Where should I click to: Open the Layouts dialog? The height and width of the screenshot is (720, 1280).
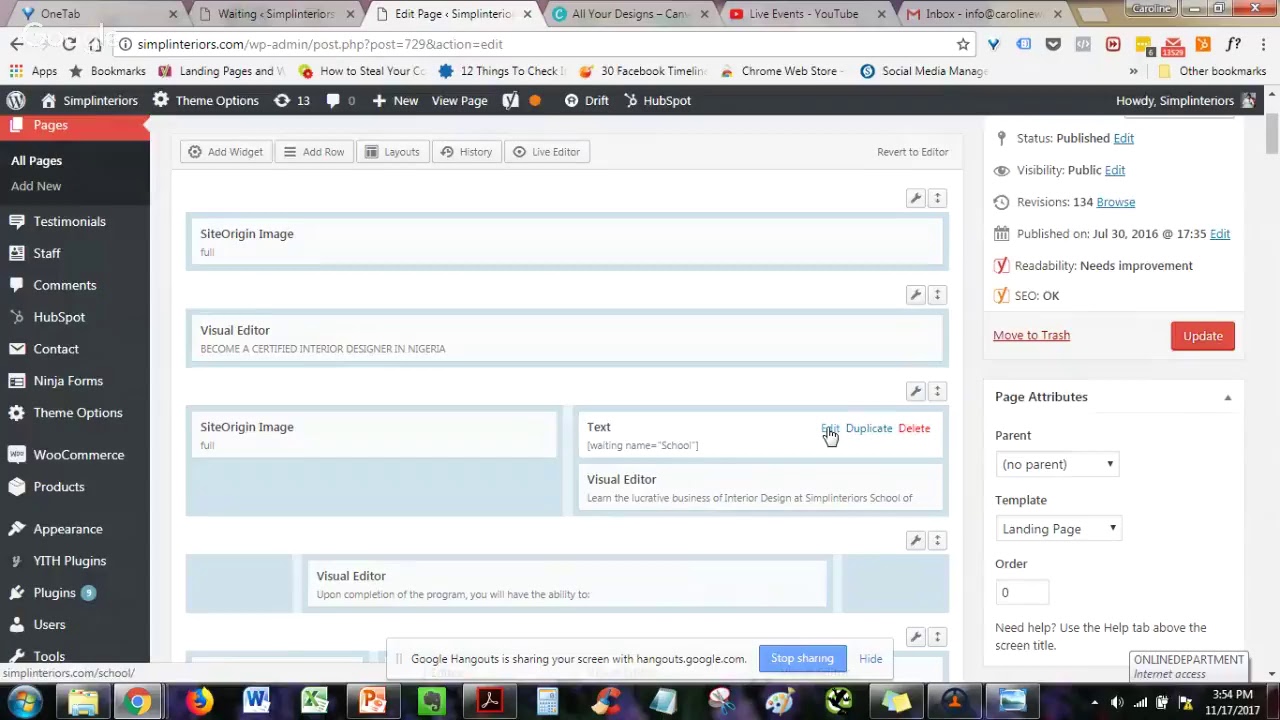[392, 152]
